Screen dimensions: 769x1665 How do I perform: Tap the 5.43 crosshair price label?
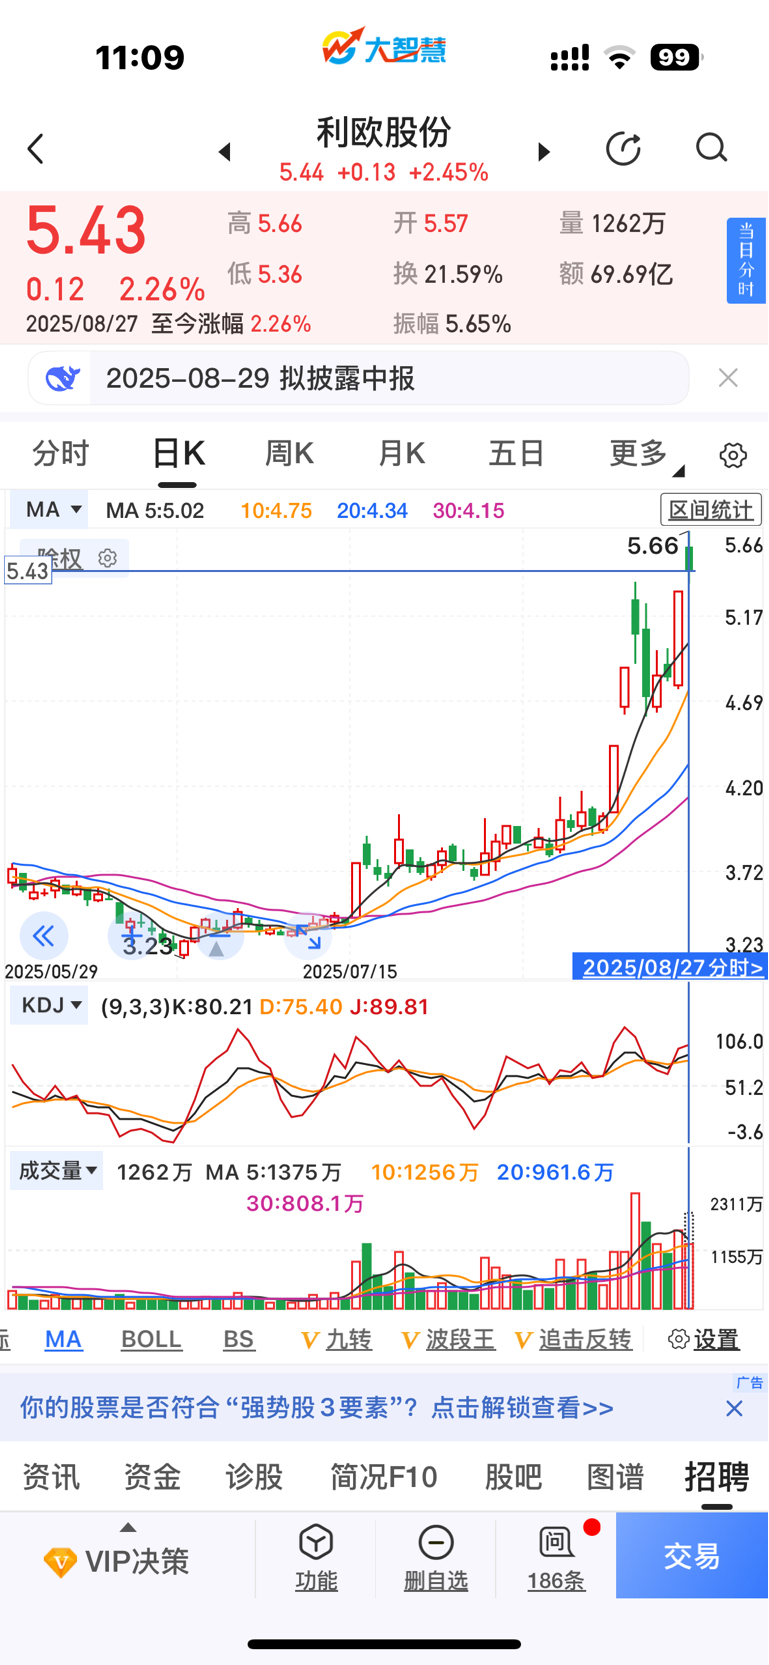(x=27, y=571)
